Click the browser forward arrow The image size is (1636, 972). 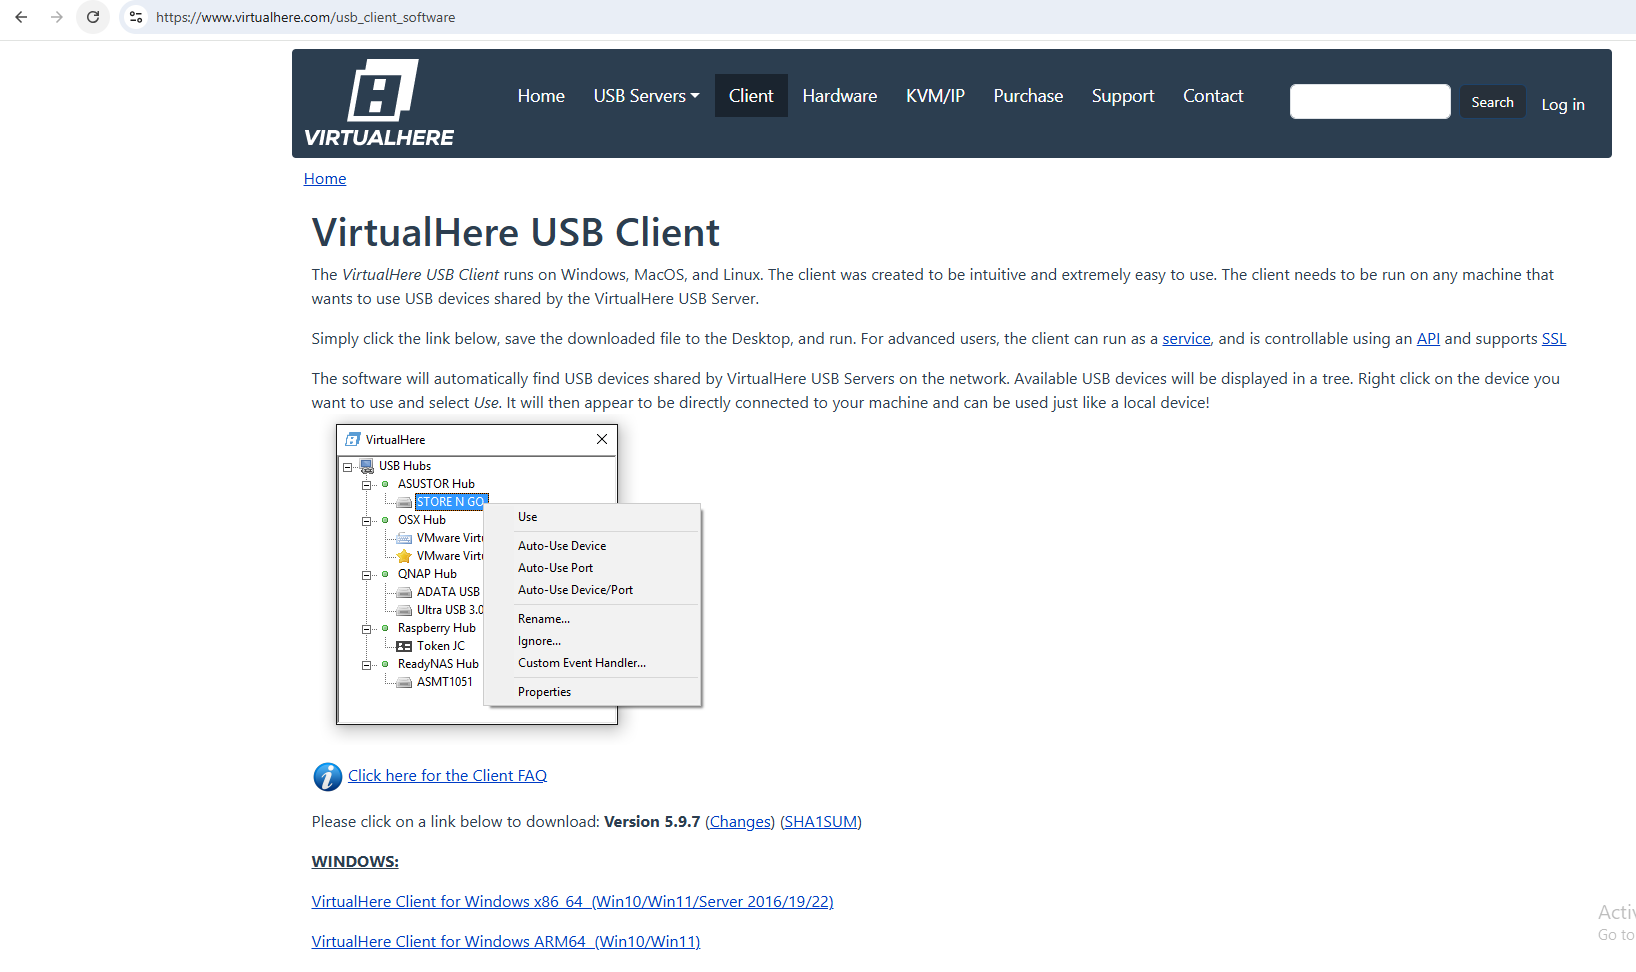click(x=57, y=17)
